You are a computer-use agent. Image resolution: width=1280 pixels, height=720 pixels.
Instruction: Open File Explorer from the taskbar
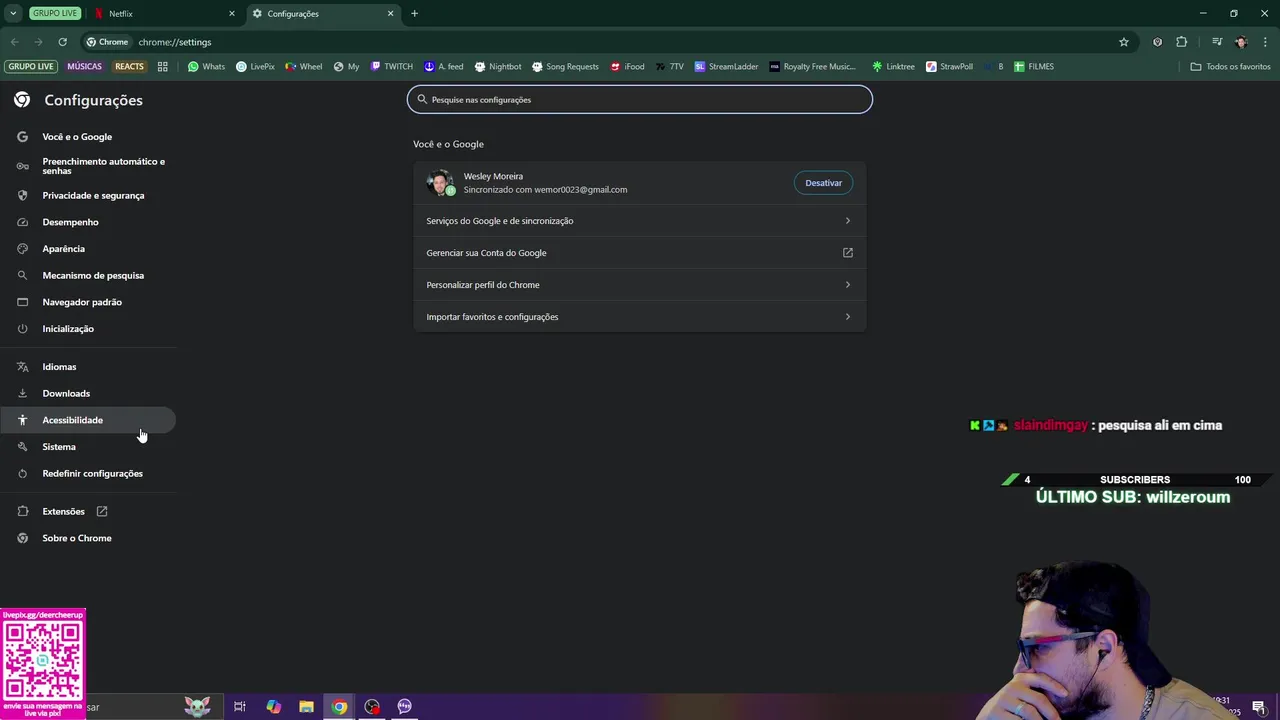coord(307,707)
